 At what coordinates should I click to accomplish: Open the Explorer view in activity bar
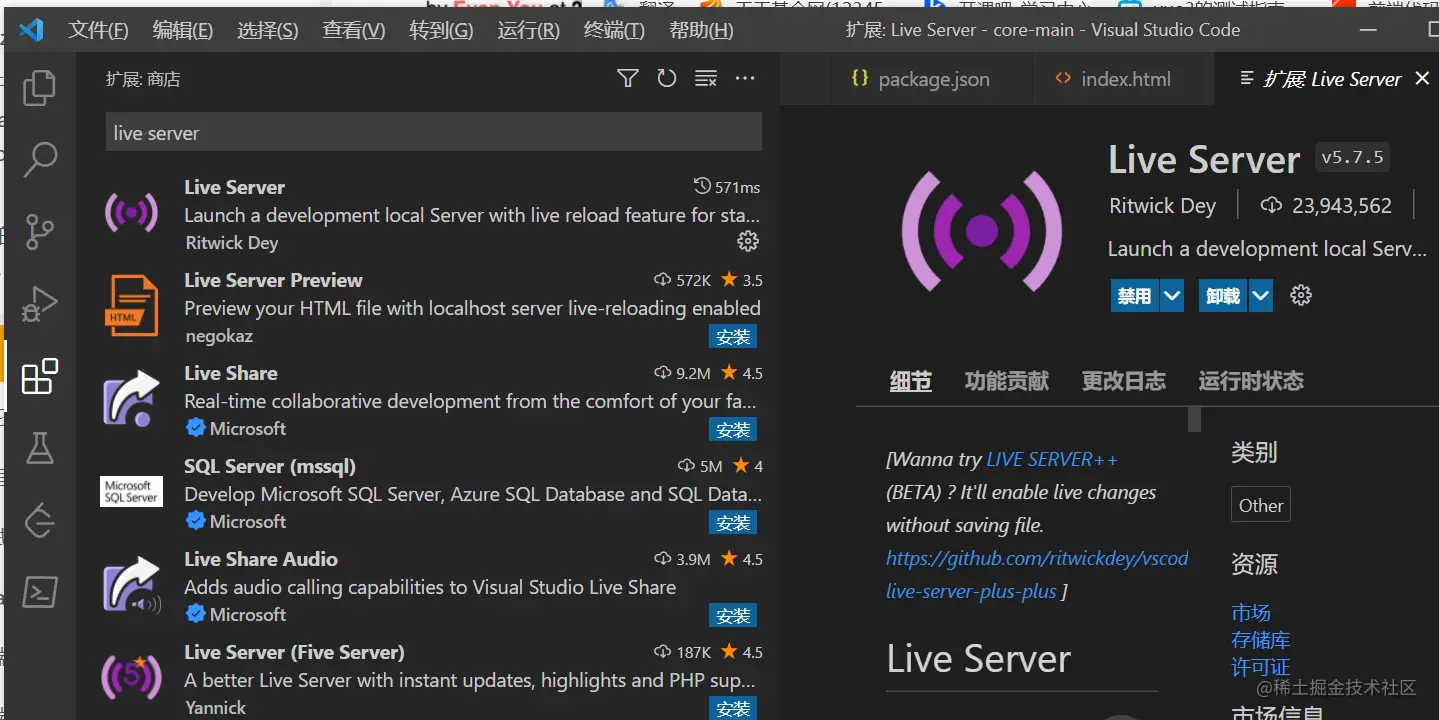tap(39, 87)
